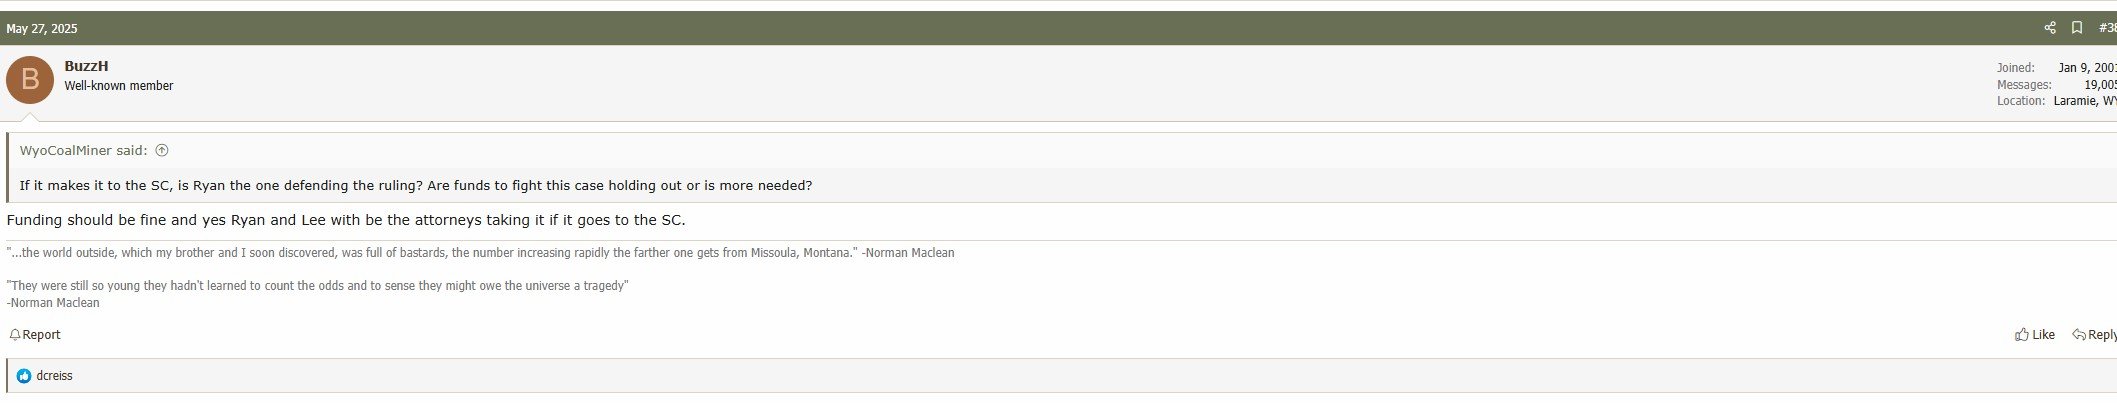2117x403 pixels.
Task: Jump to the original post via the quote arrow icon
Action: 162,151
